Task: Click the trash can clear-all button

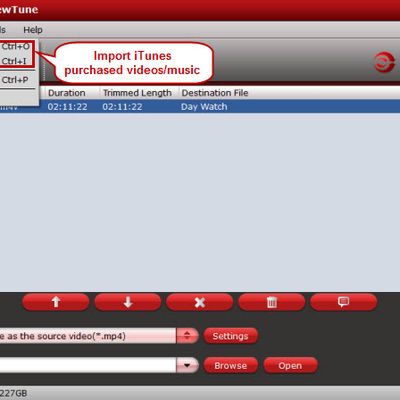Action: click(272, 302)
